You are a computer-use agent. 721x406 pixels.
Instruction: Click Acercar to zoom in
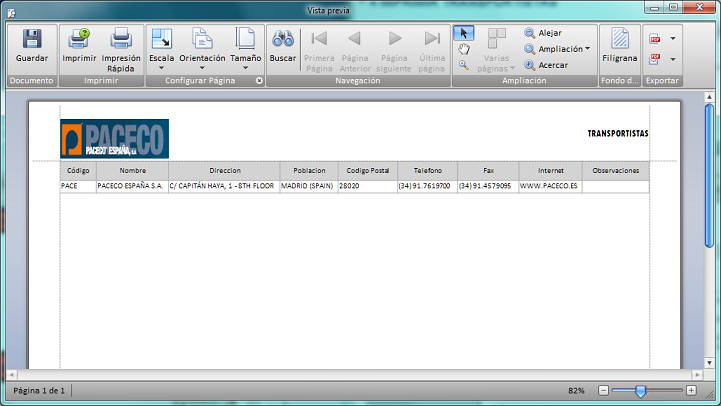[x=546, y=65]
